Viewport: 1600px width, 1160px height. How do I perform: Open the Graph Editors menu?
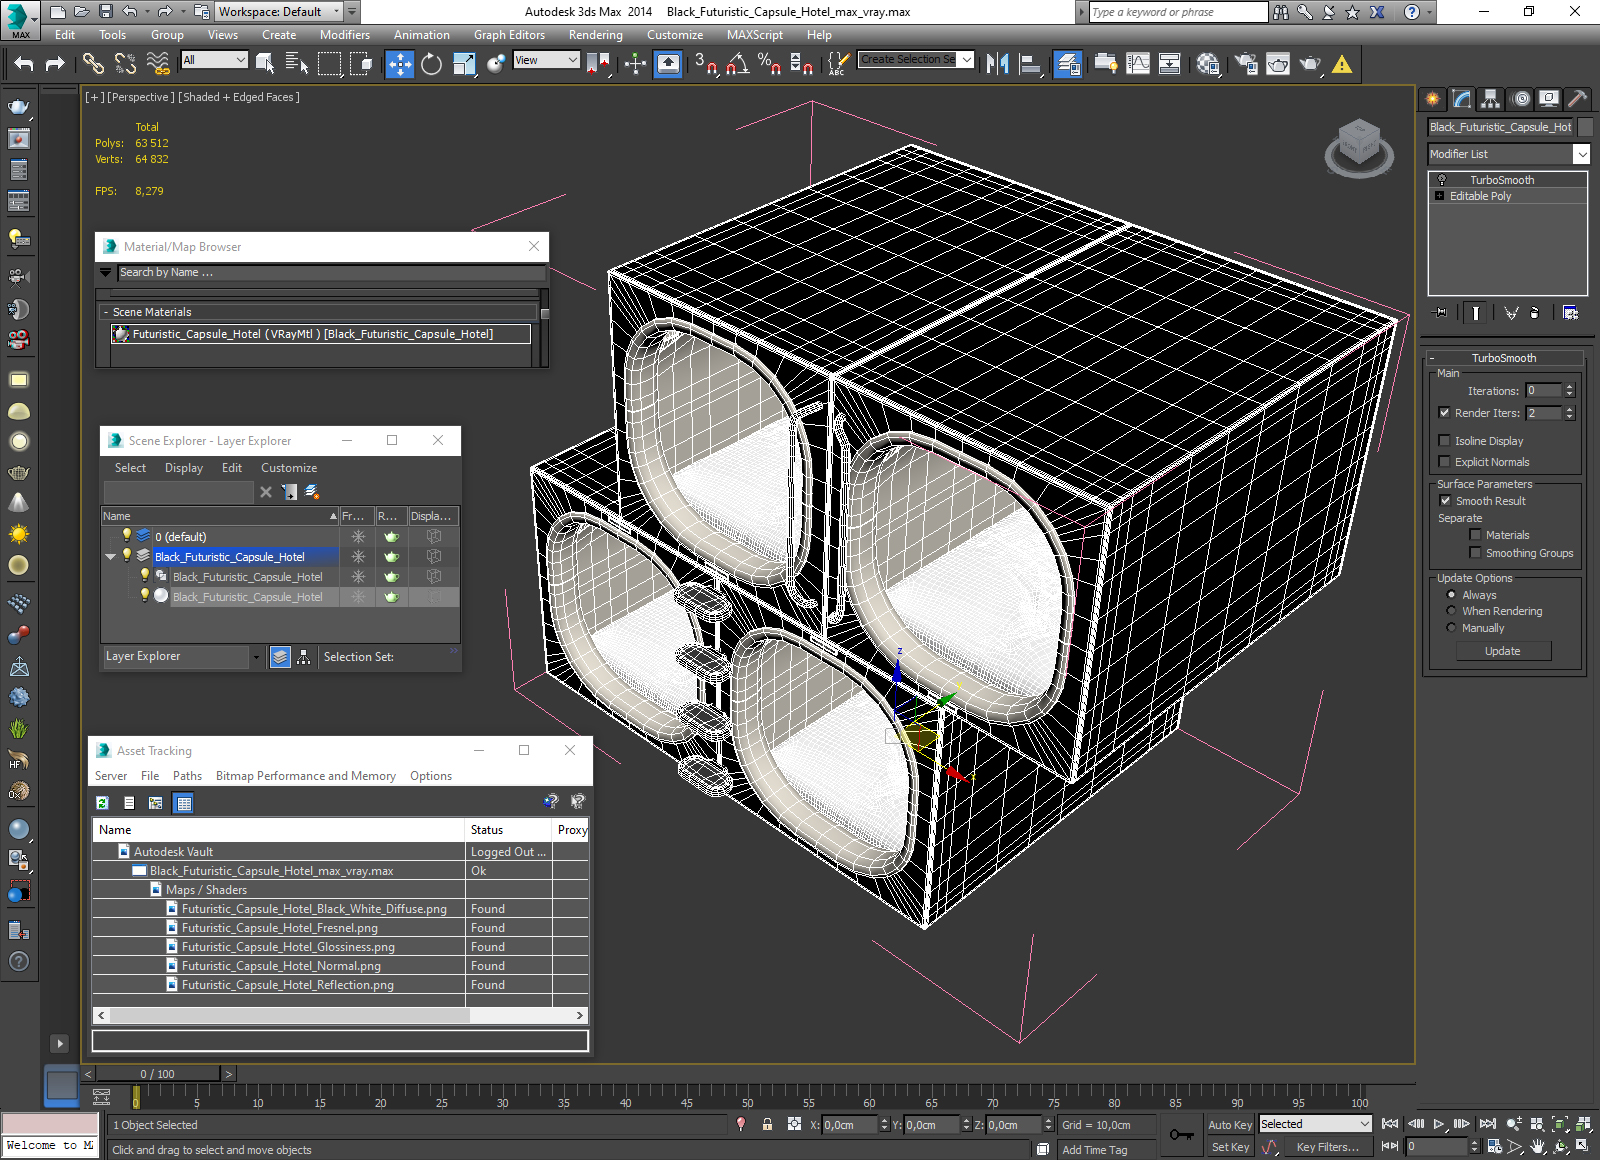[x=509, y=35]
